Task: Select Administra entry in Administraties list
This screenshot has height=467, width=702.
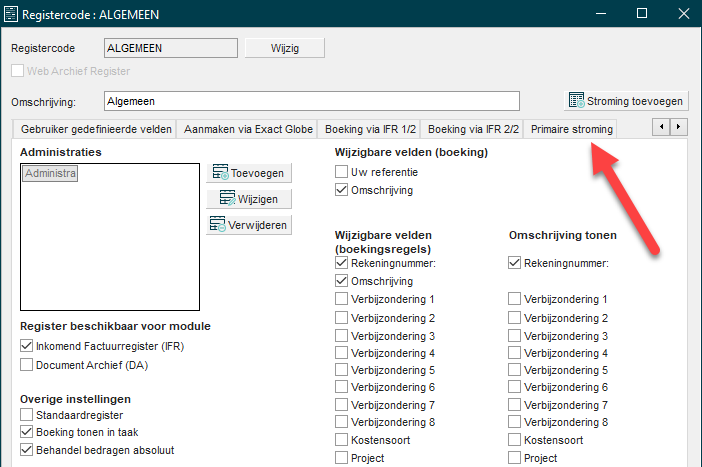Action: (50, 174)
